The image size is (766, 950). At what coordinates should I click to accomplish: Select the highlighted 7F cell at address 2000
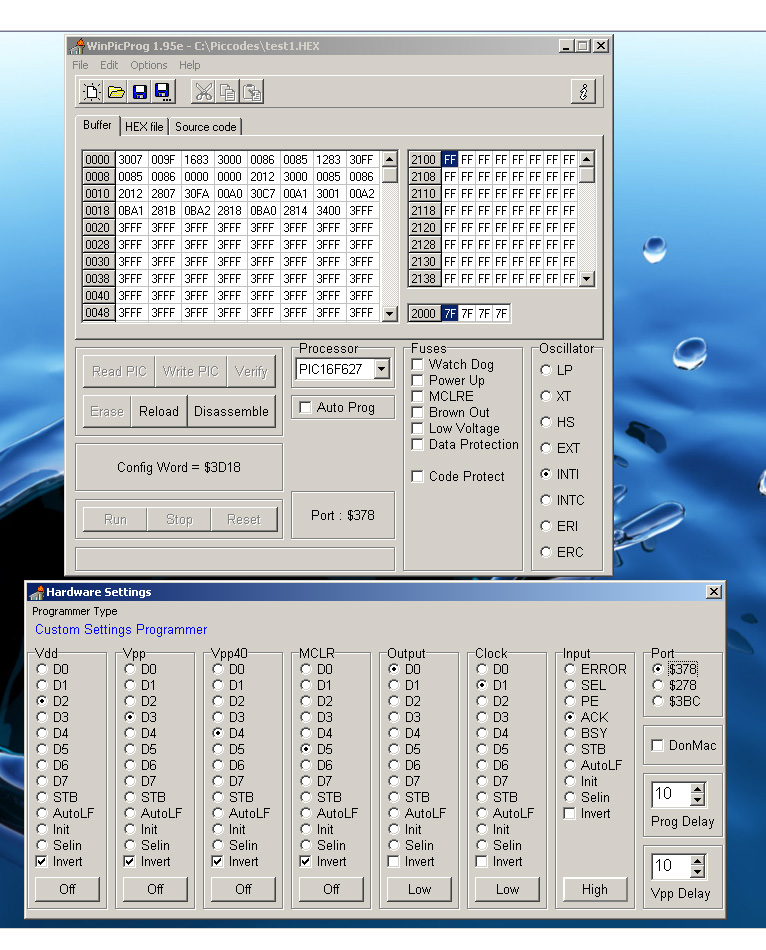[x=450, y=313]
